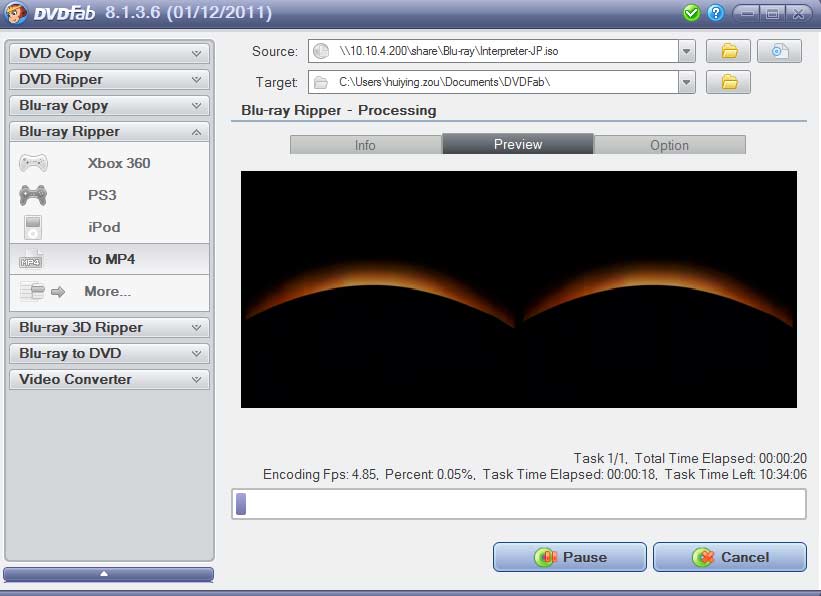Click the encoding progress bar
This screenshot has height=596, width=821.
coord(519,504)
